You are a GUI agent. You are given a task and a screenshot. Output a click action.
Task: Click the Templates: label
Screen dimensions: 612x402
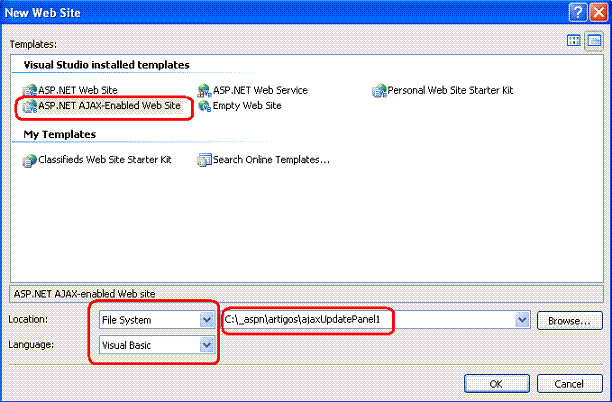[x=33, y=44]
